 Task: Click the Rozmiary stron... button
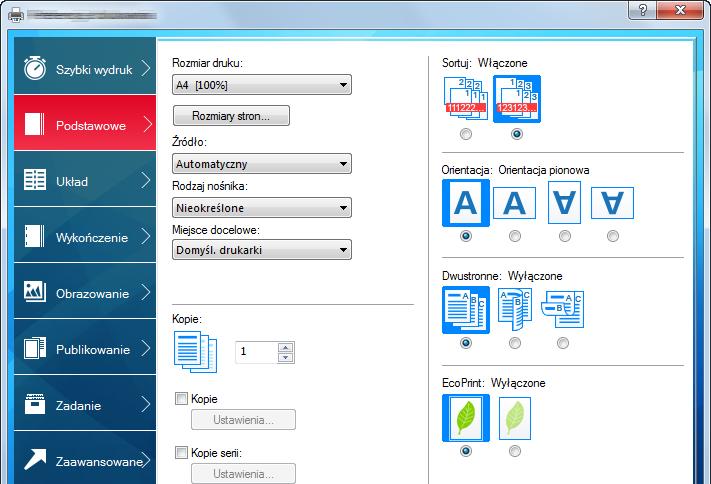pyautogui.click(x=231, y=116)
